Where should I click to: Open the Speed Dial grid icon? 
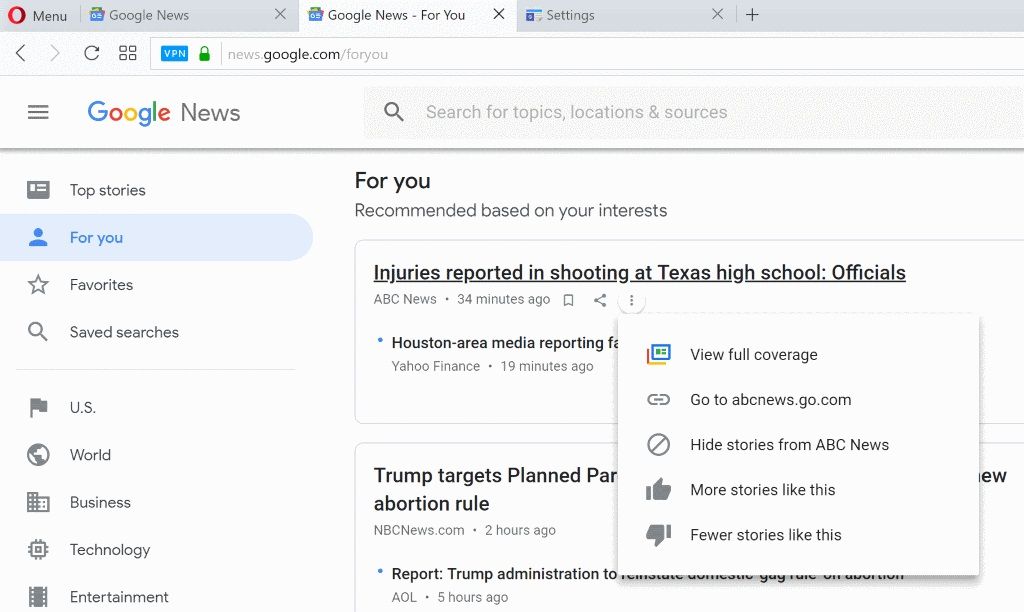tap(128, 54)
